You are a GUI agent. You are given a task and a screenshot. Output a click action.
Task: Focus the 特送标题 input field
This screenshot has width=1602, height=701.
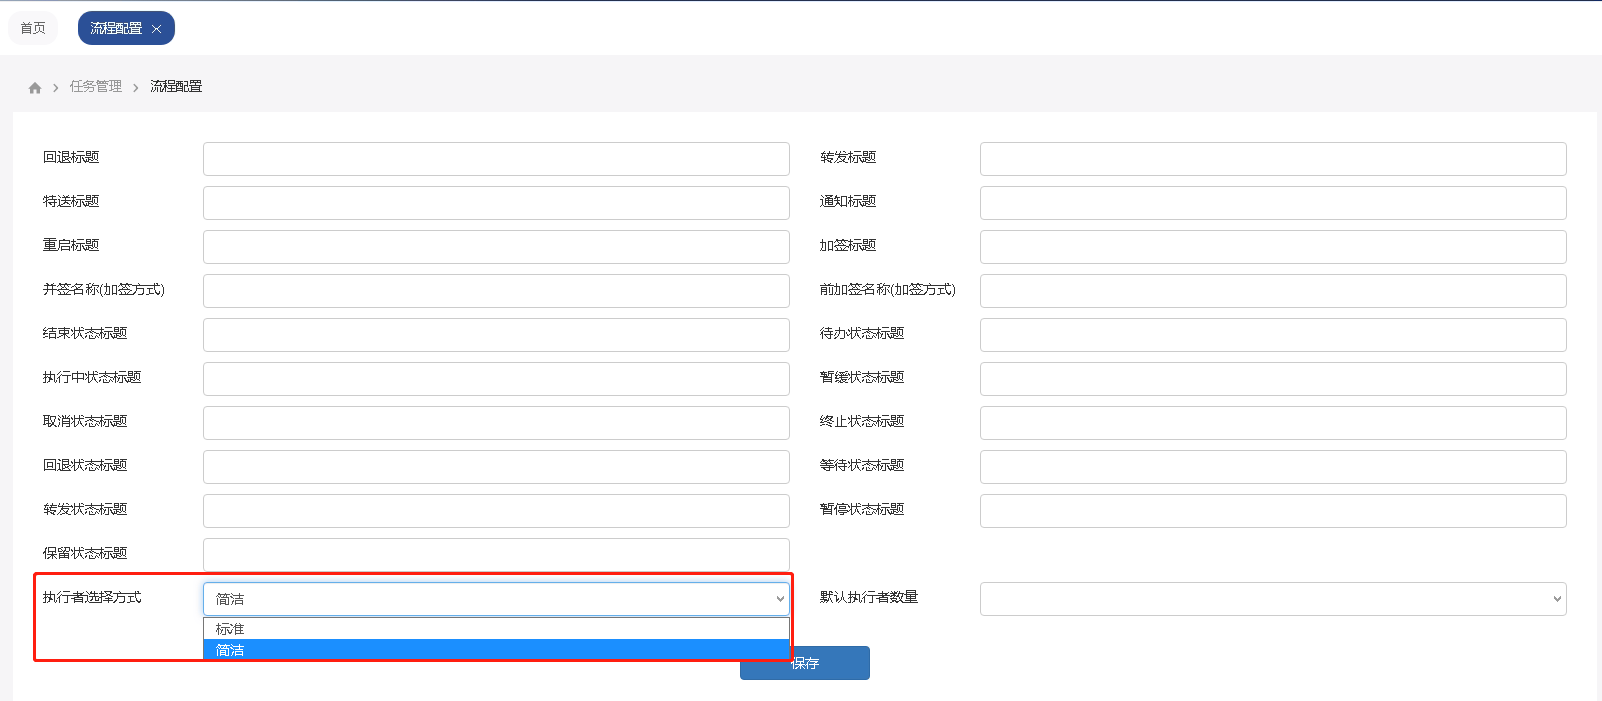pos(496,203)
